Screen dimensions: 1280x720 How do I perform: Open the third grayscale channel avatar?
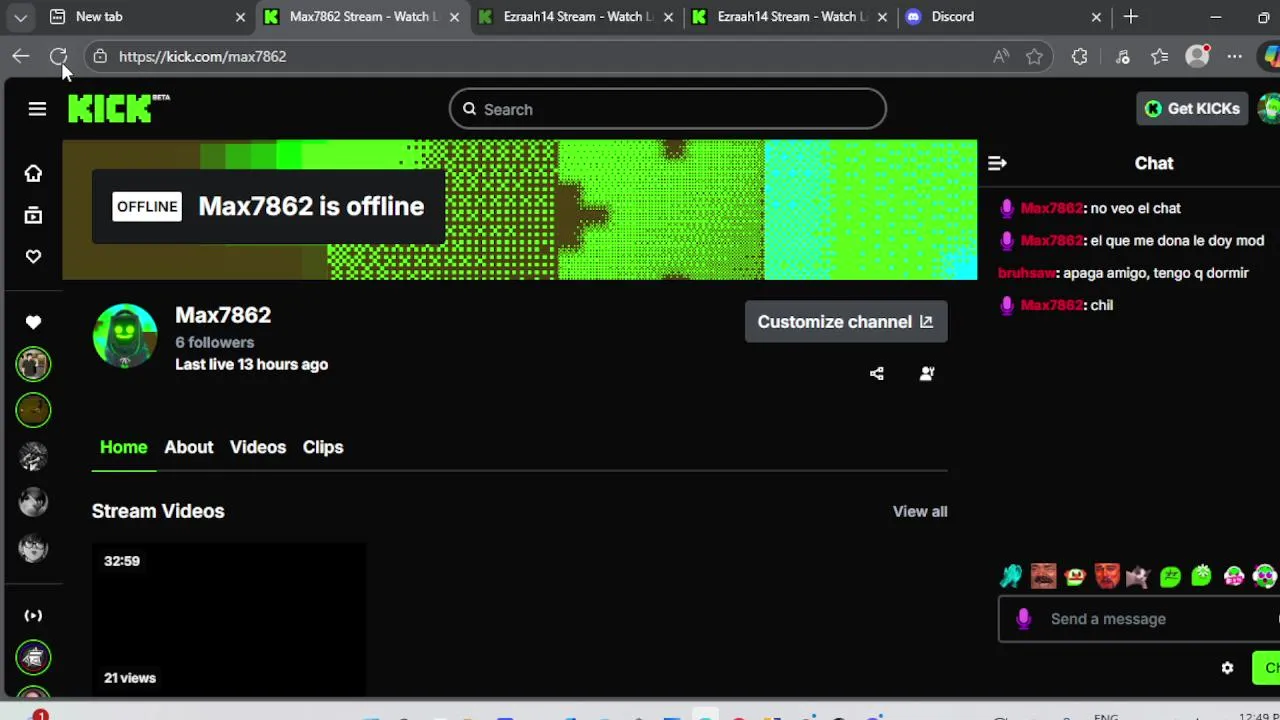click(33, 457)
